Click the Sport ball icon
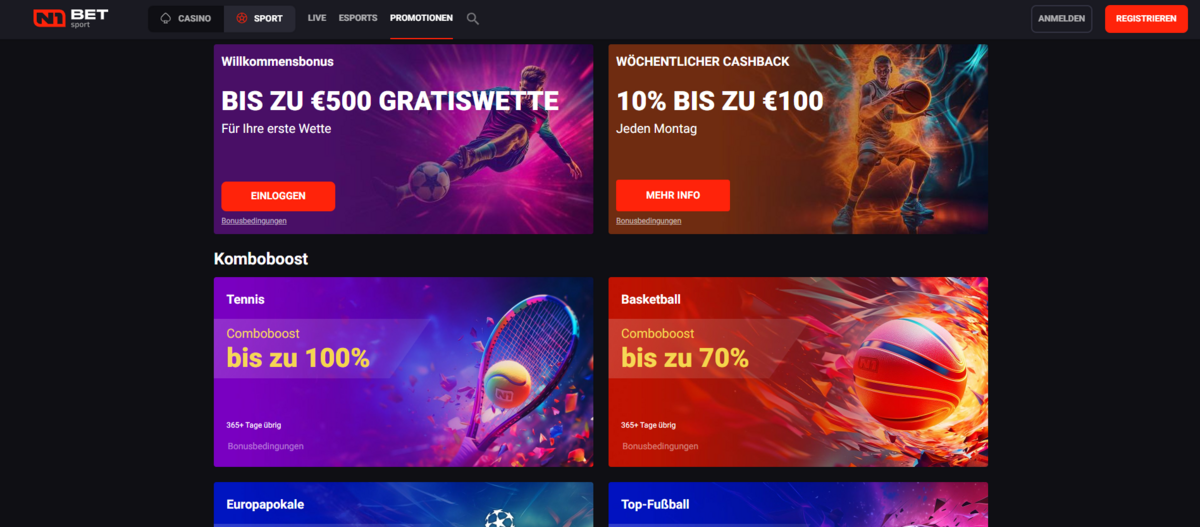Image resolution: width=1200 pixels, height=527 pixels. tap(241, 18)
